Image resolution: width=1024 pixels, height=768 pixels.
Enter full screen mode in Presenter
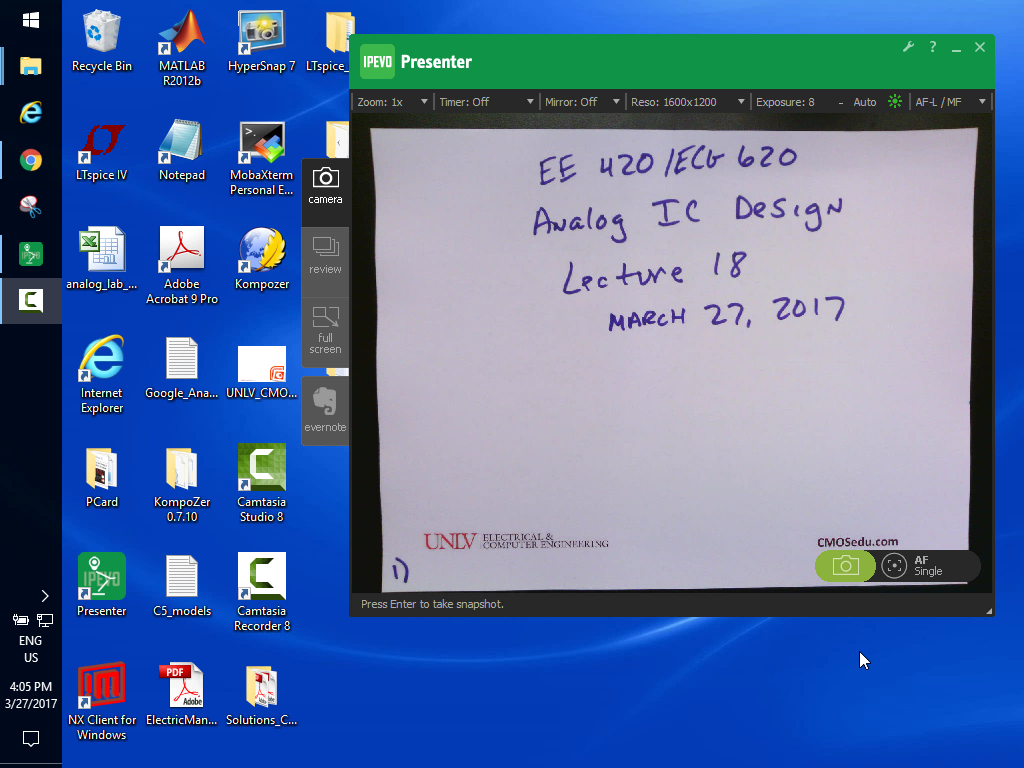coord(325,330)
